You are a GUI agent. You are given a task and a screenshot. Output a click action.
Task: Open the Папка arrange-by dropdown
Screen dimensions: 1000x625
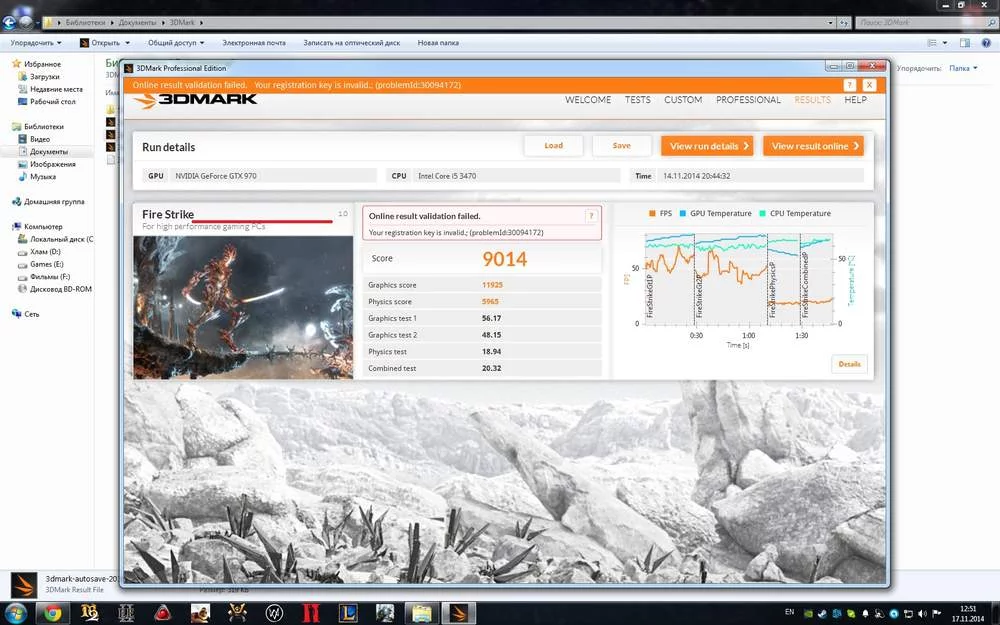[x=963, y=68]
